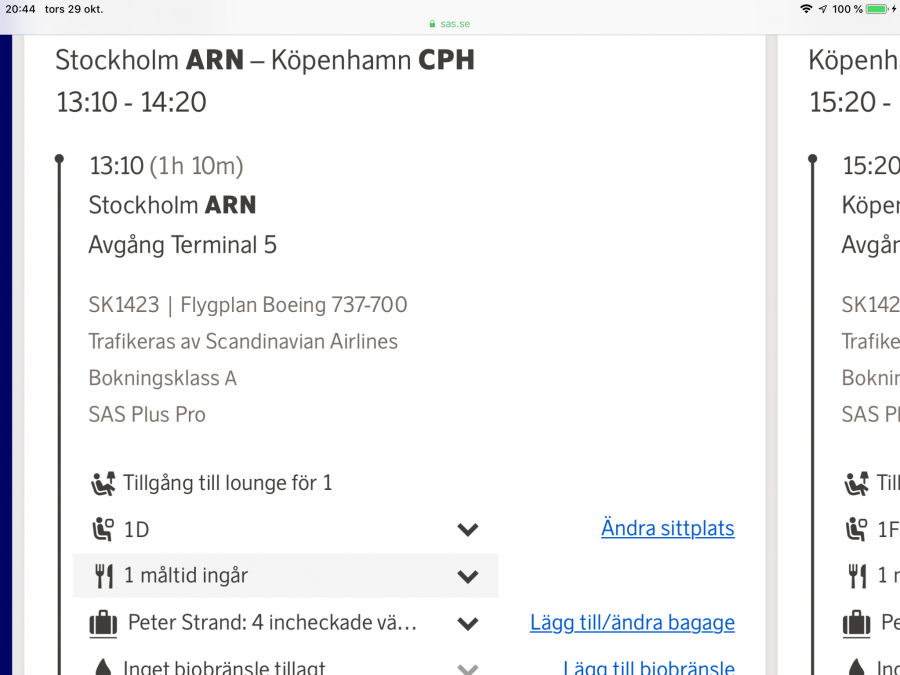The height and width of the screenshot is (675, 900).
Task: Expand the "1 måltid ingår" chevron
Action: click(467, 576)
